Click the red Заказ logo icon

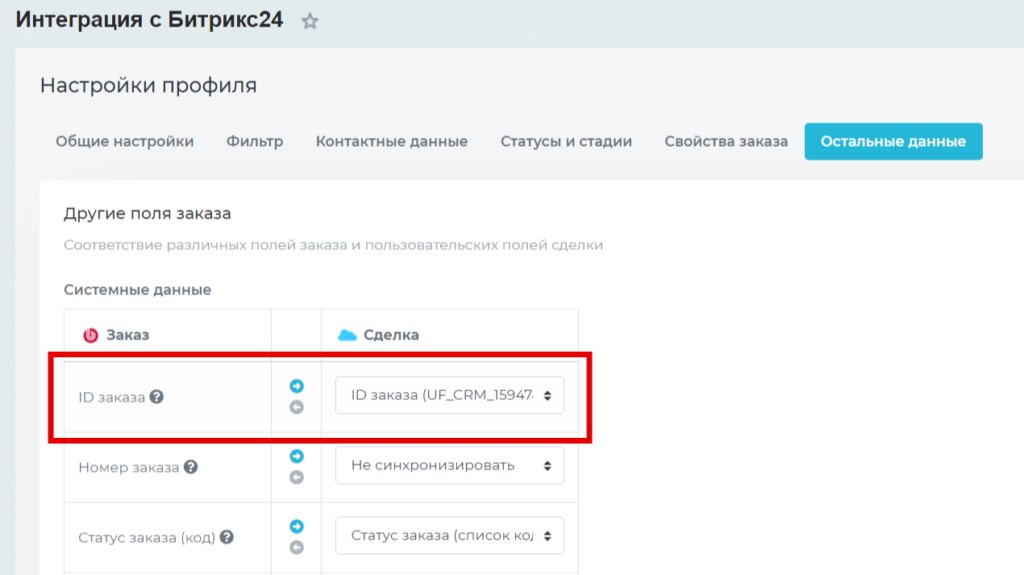coord(90,335)
